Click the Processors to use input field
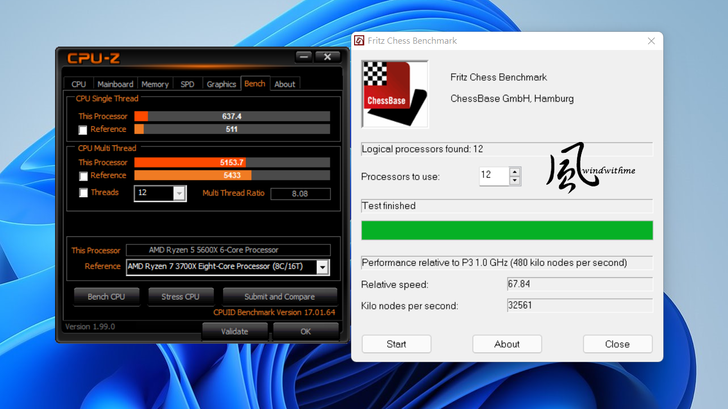This screenshot has width=728, height=409. point(494,175)
